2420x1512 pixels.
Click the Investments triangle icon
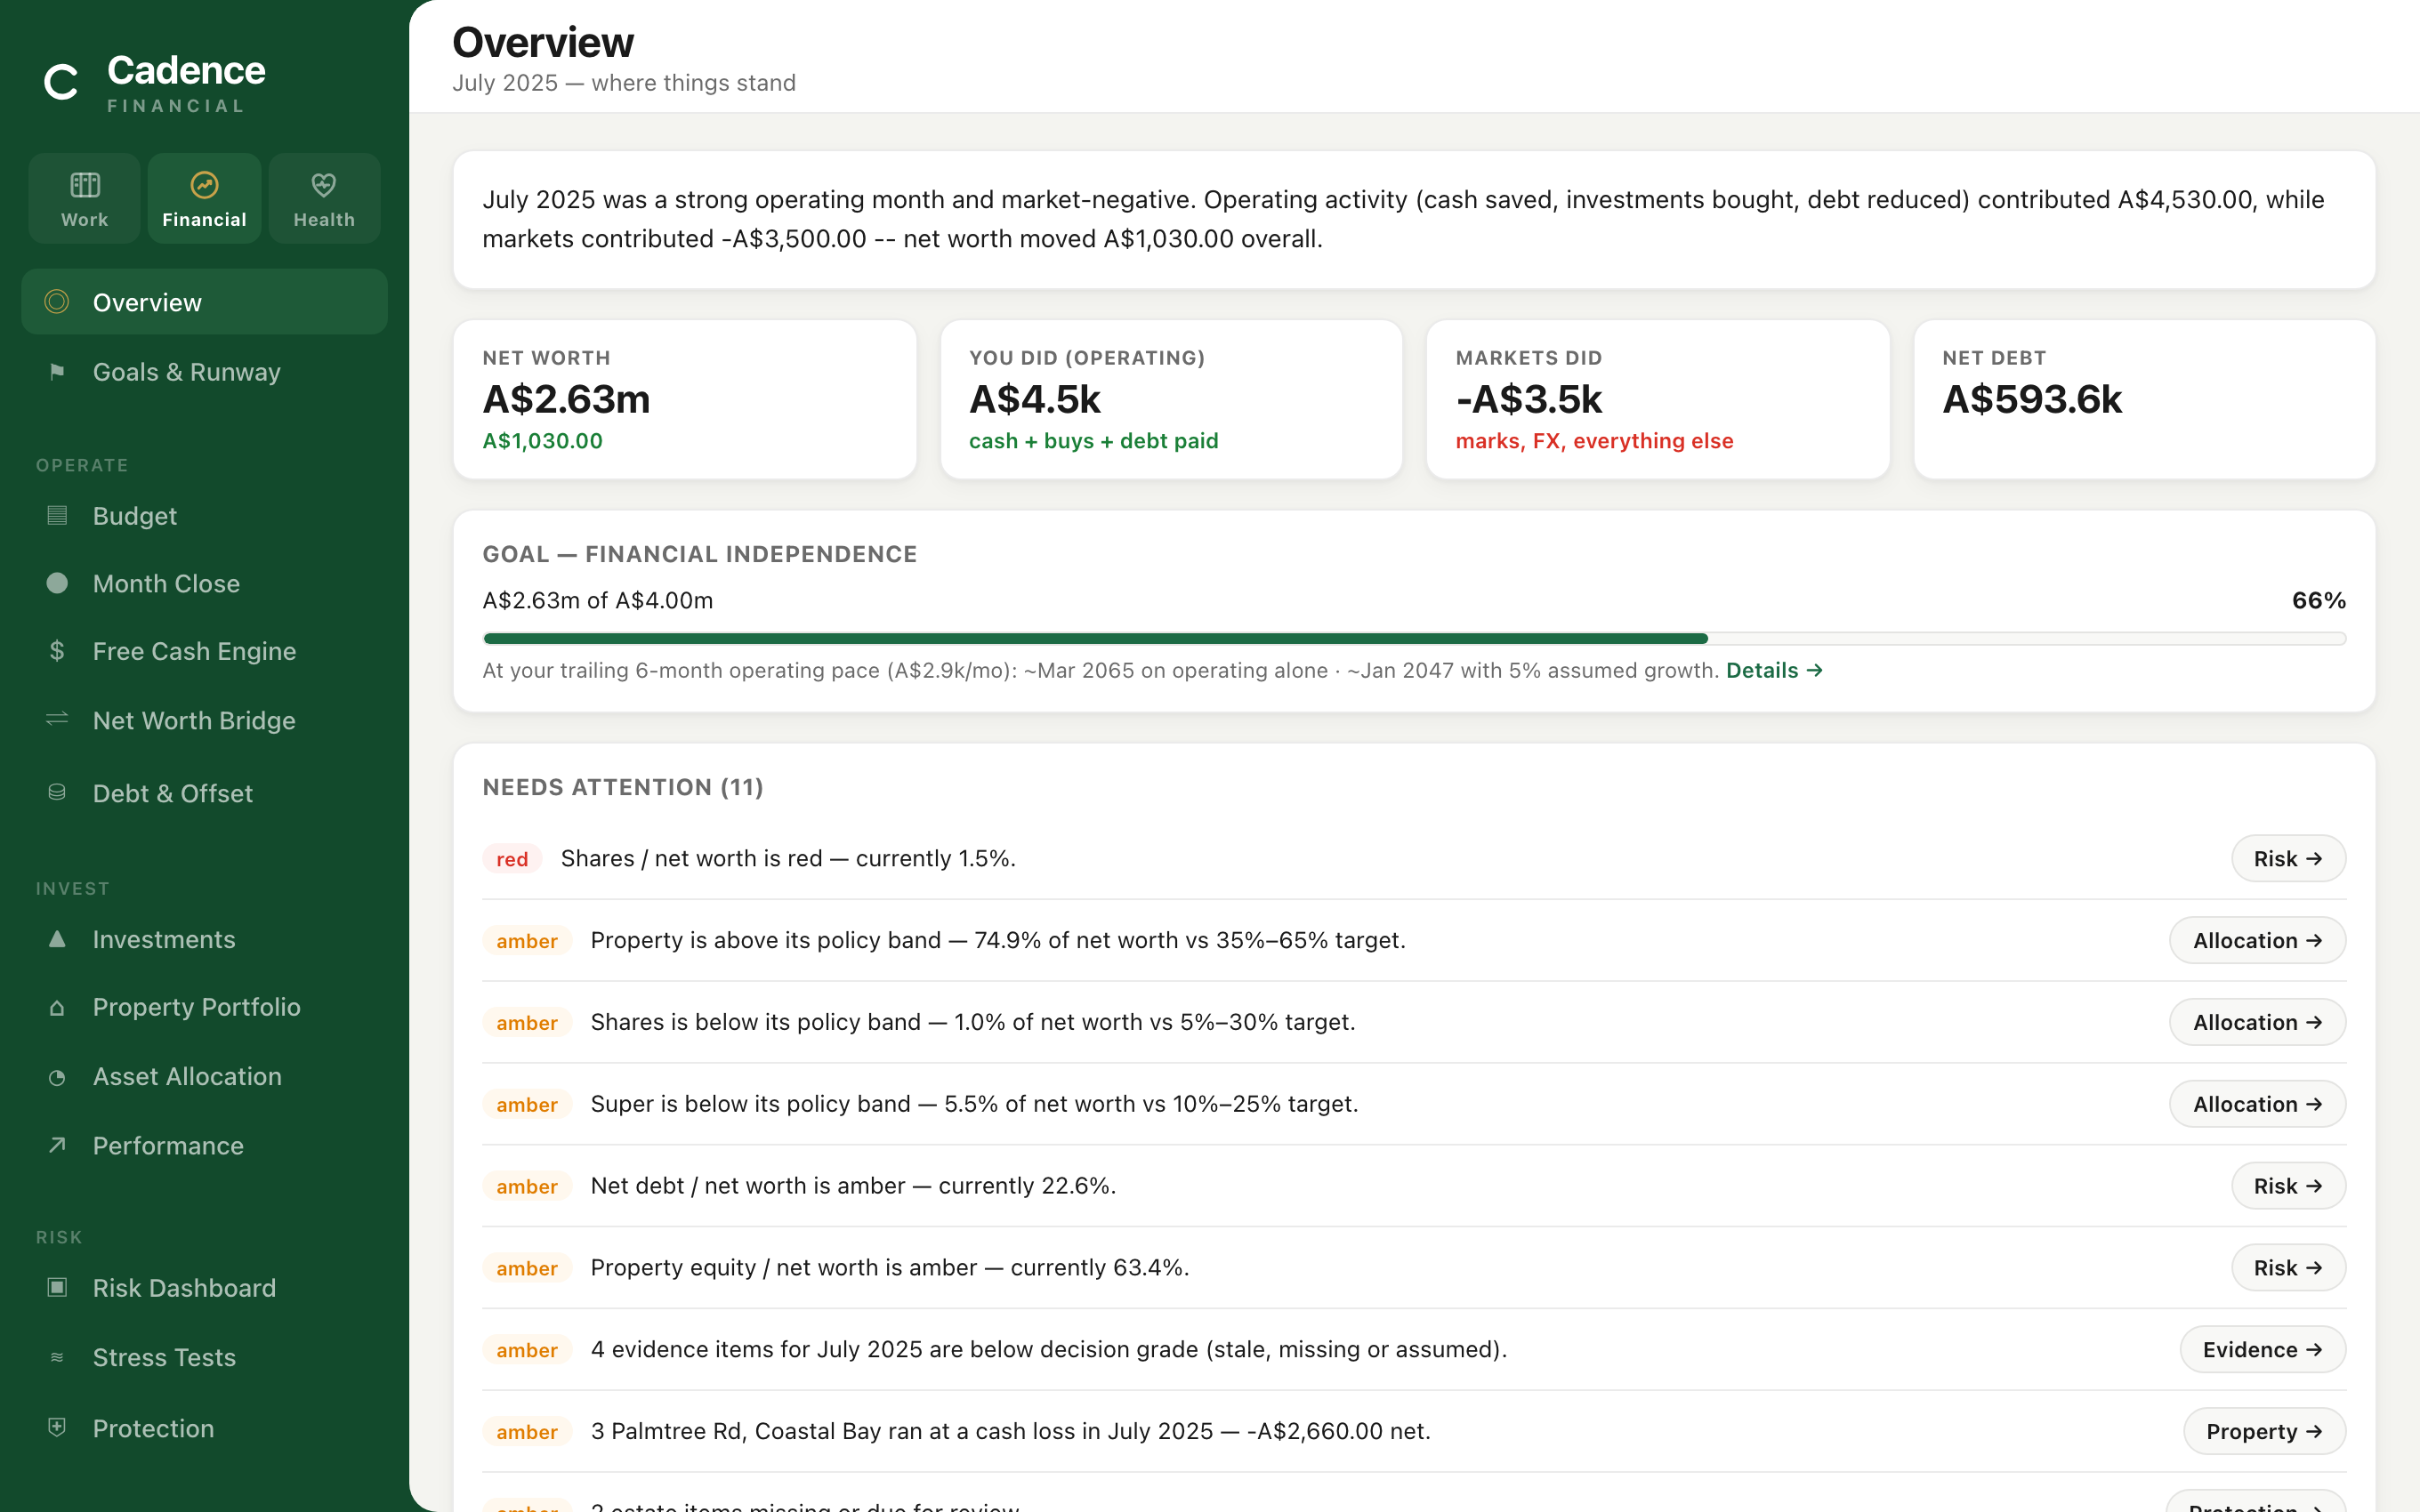57,939
